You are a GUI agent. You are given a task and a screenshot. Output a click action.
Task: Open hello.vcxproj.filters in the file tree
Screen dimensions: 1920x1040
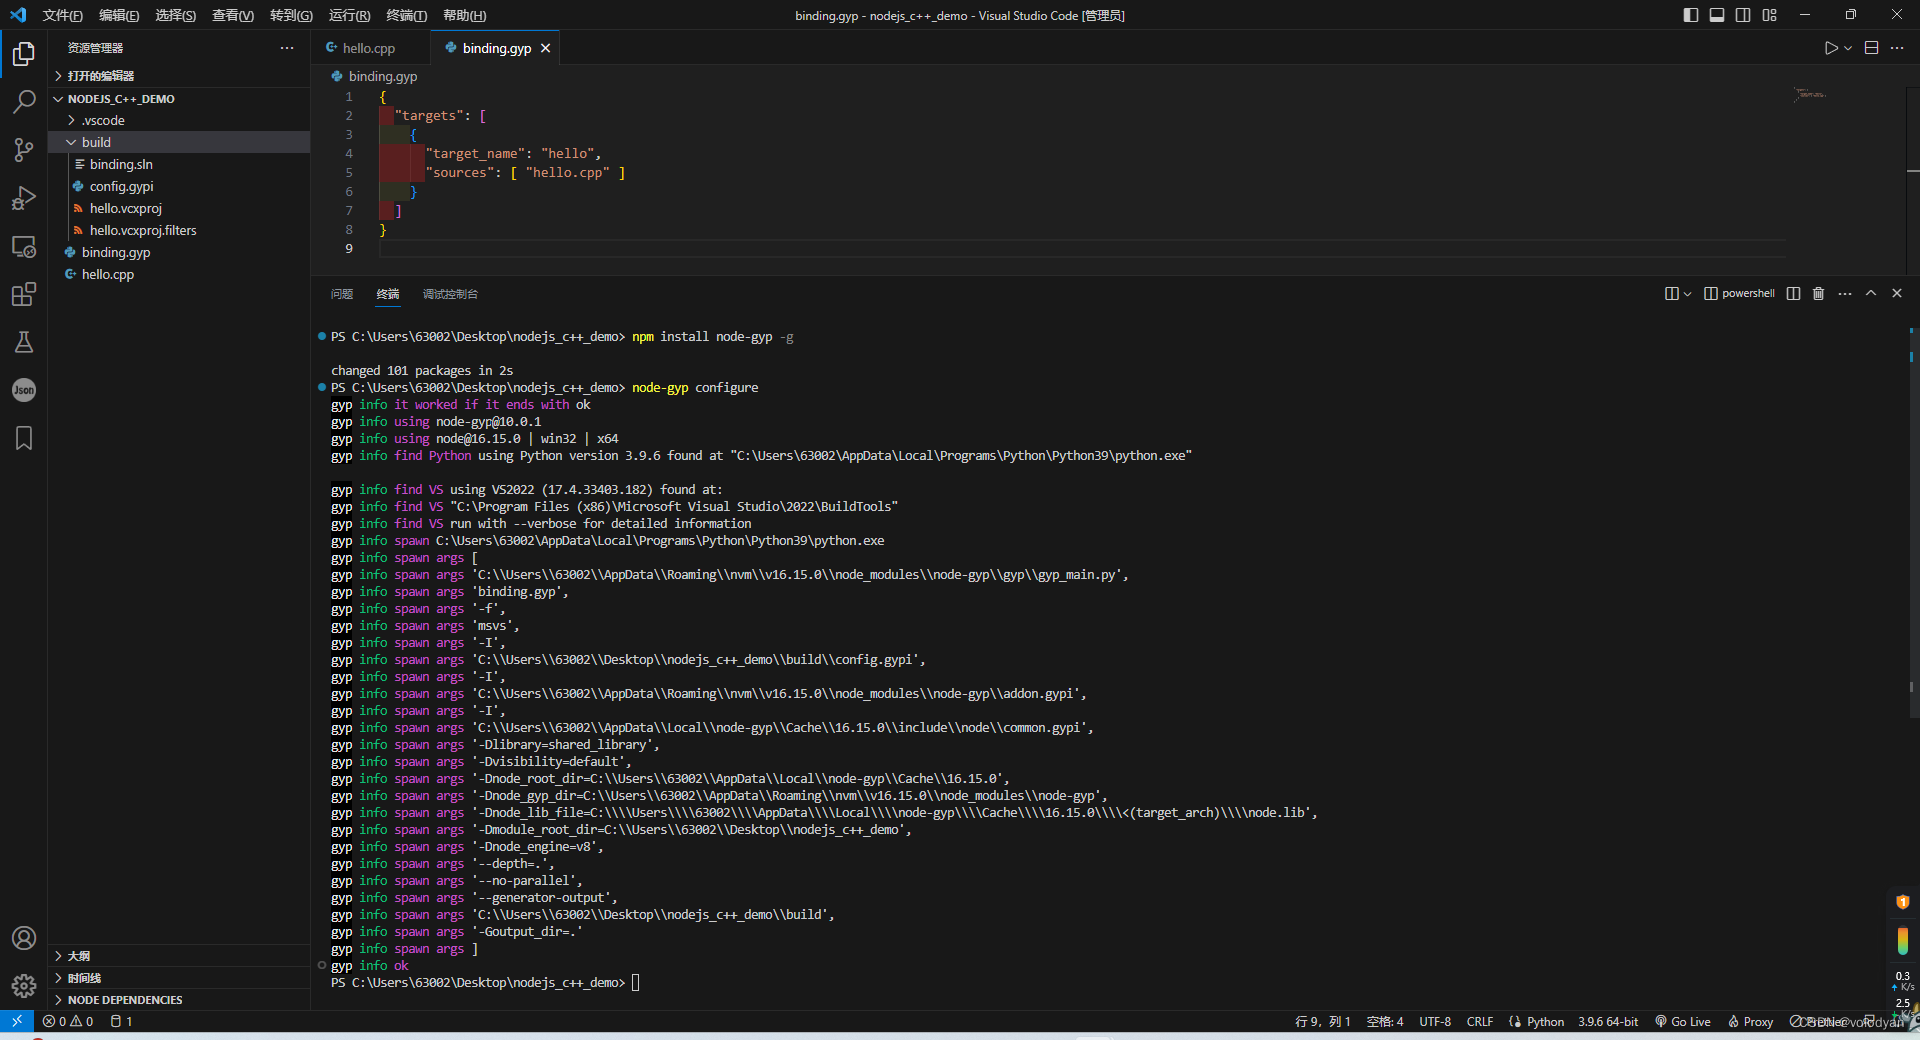180,230
